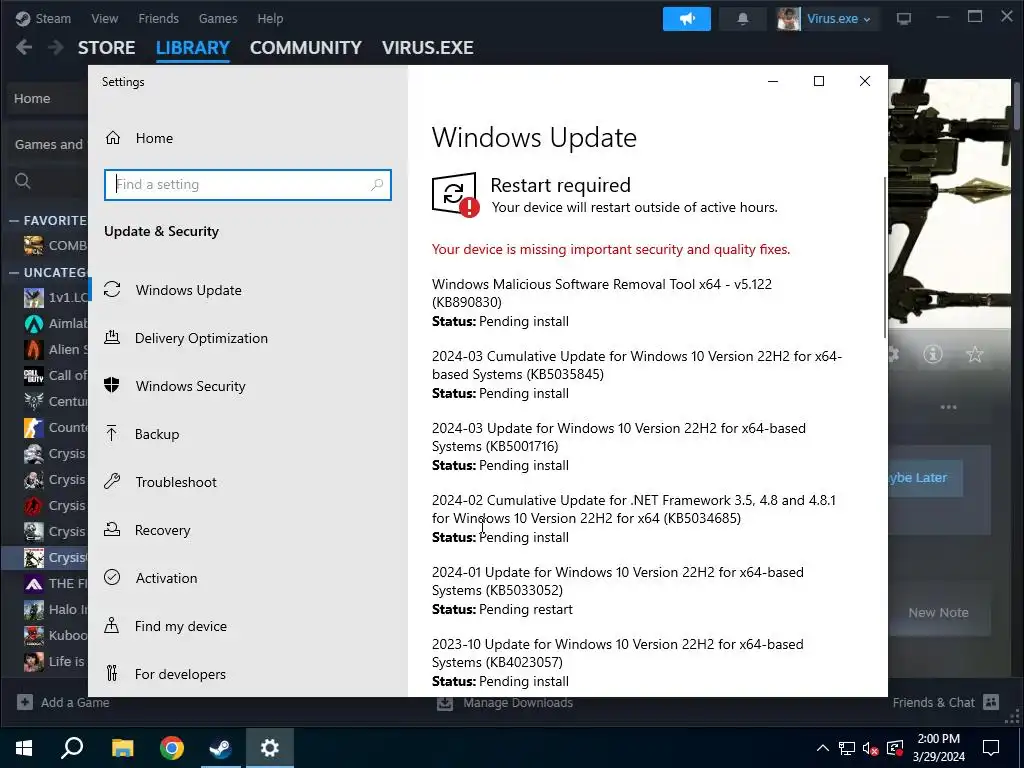Open Friends & Chat icon in Steam

[x=991, y=702]
